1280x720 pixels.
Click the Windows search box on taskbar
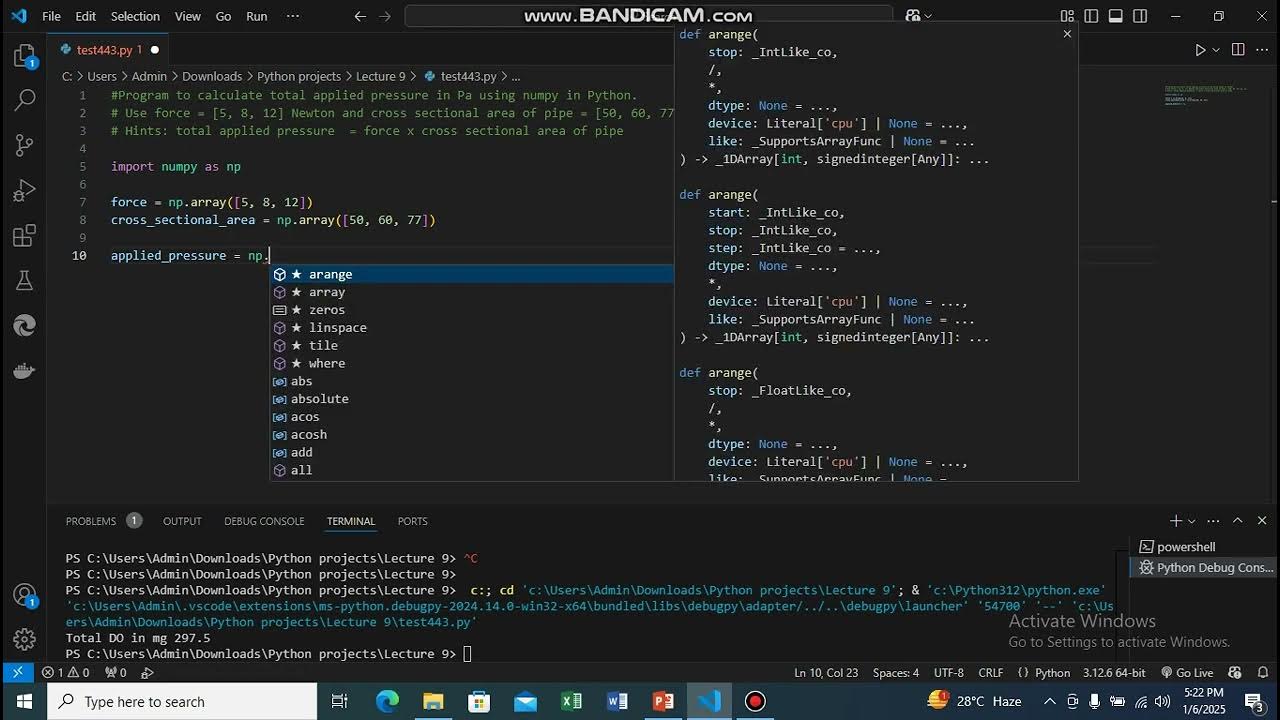pos(181,702)
